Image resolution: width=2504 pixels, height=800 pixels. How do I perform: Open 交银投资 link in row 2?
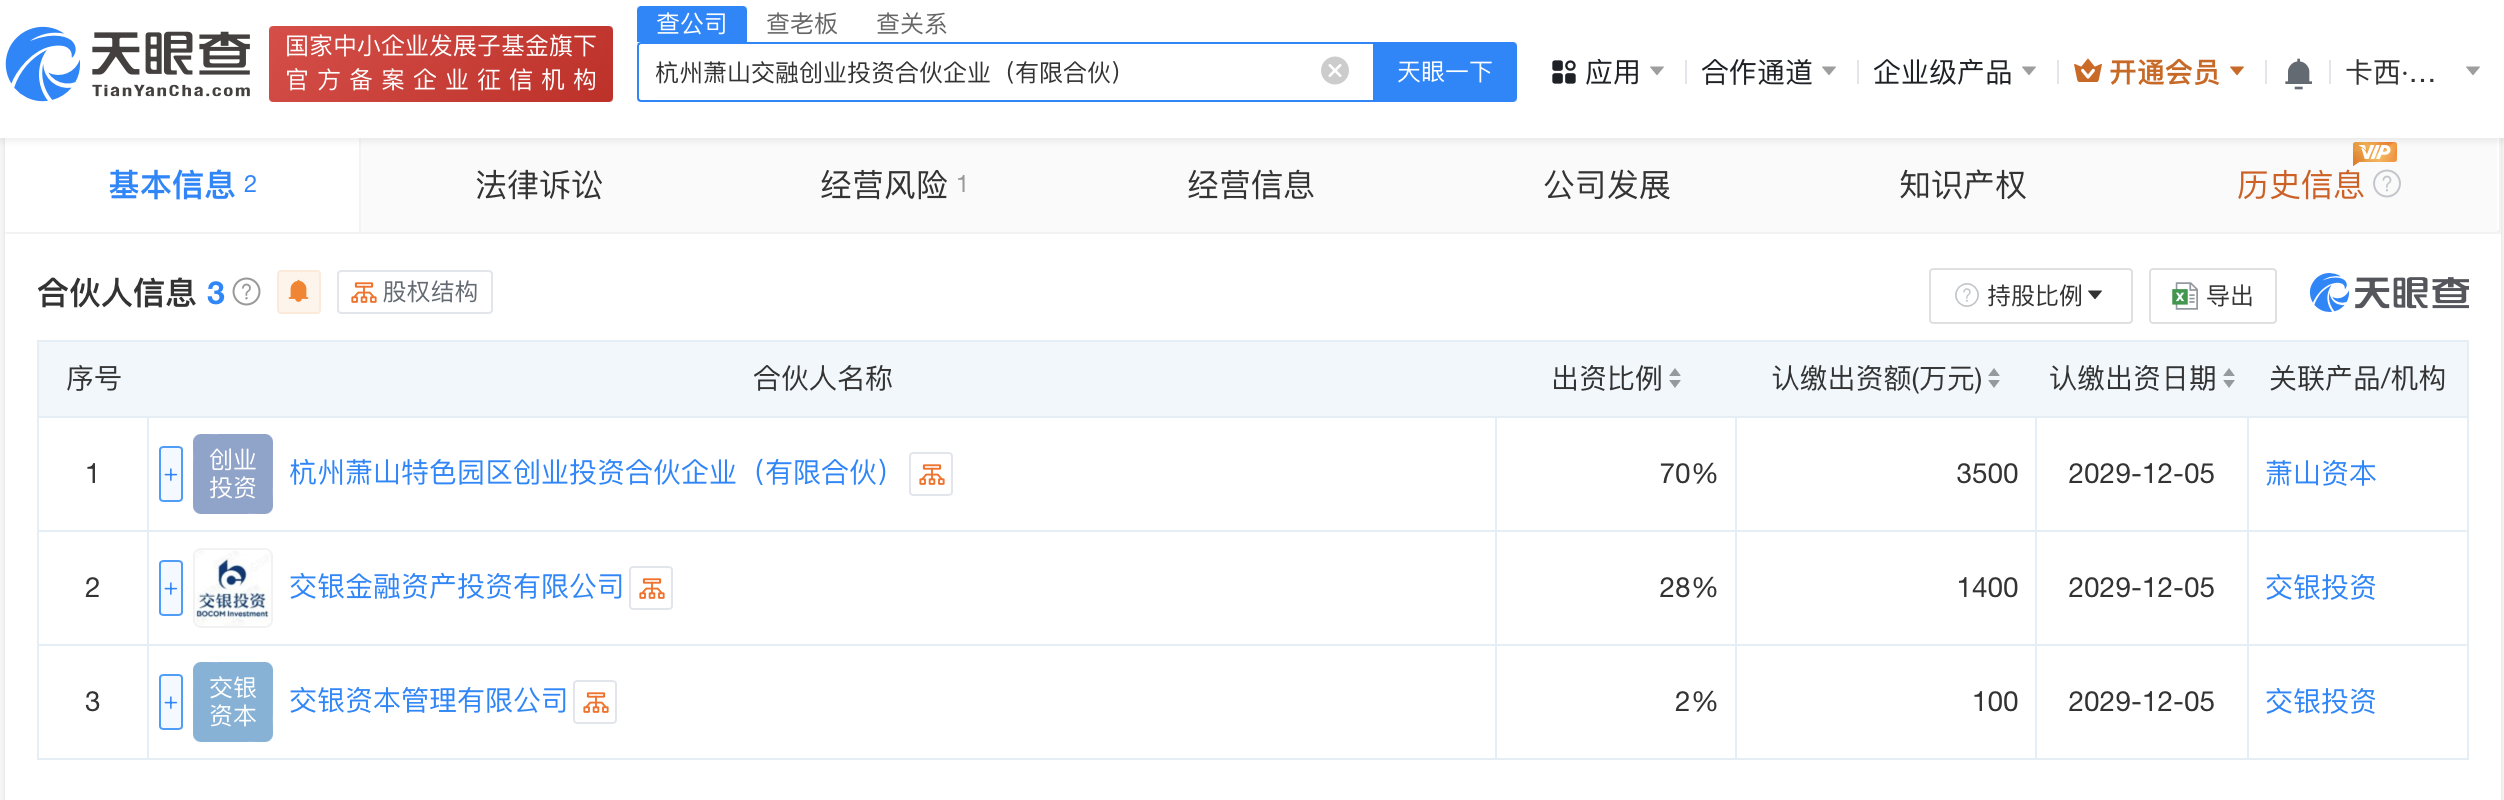(x=2320, y=587)
